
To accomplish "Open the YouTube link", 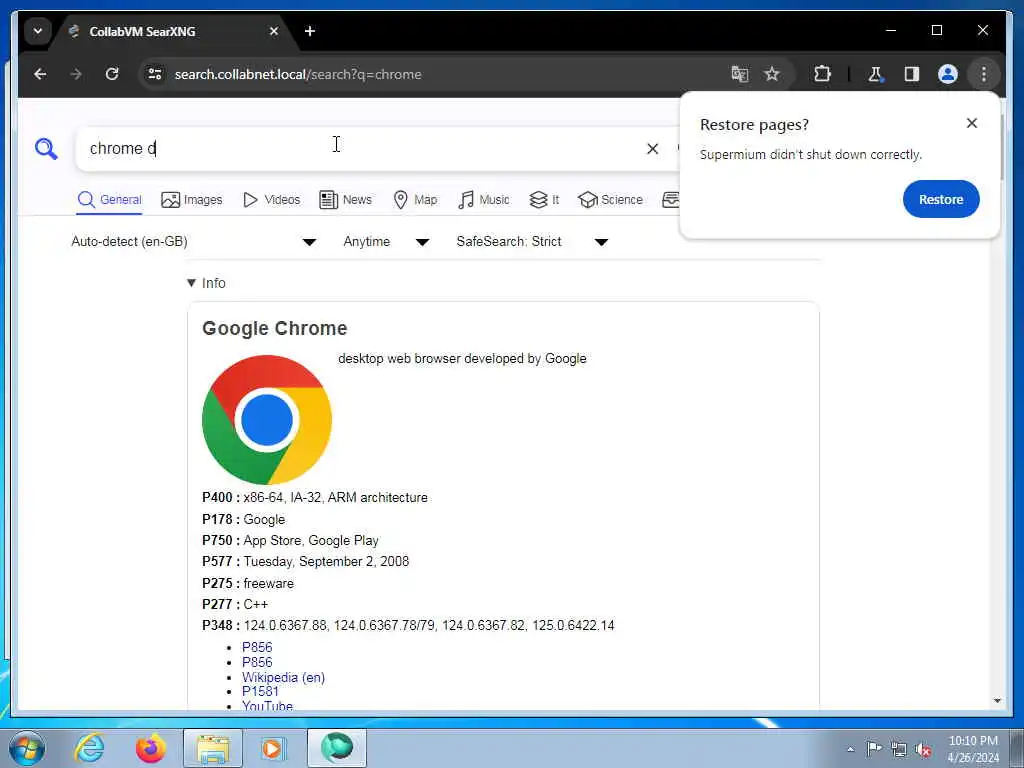I will 268,705.
